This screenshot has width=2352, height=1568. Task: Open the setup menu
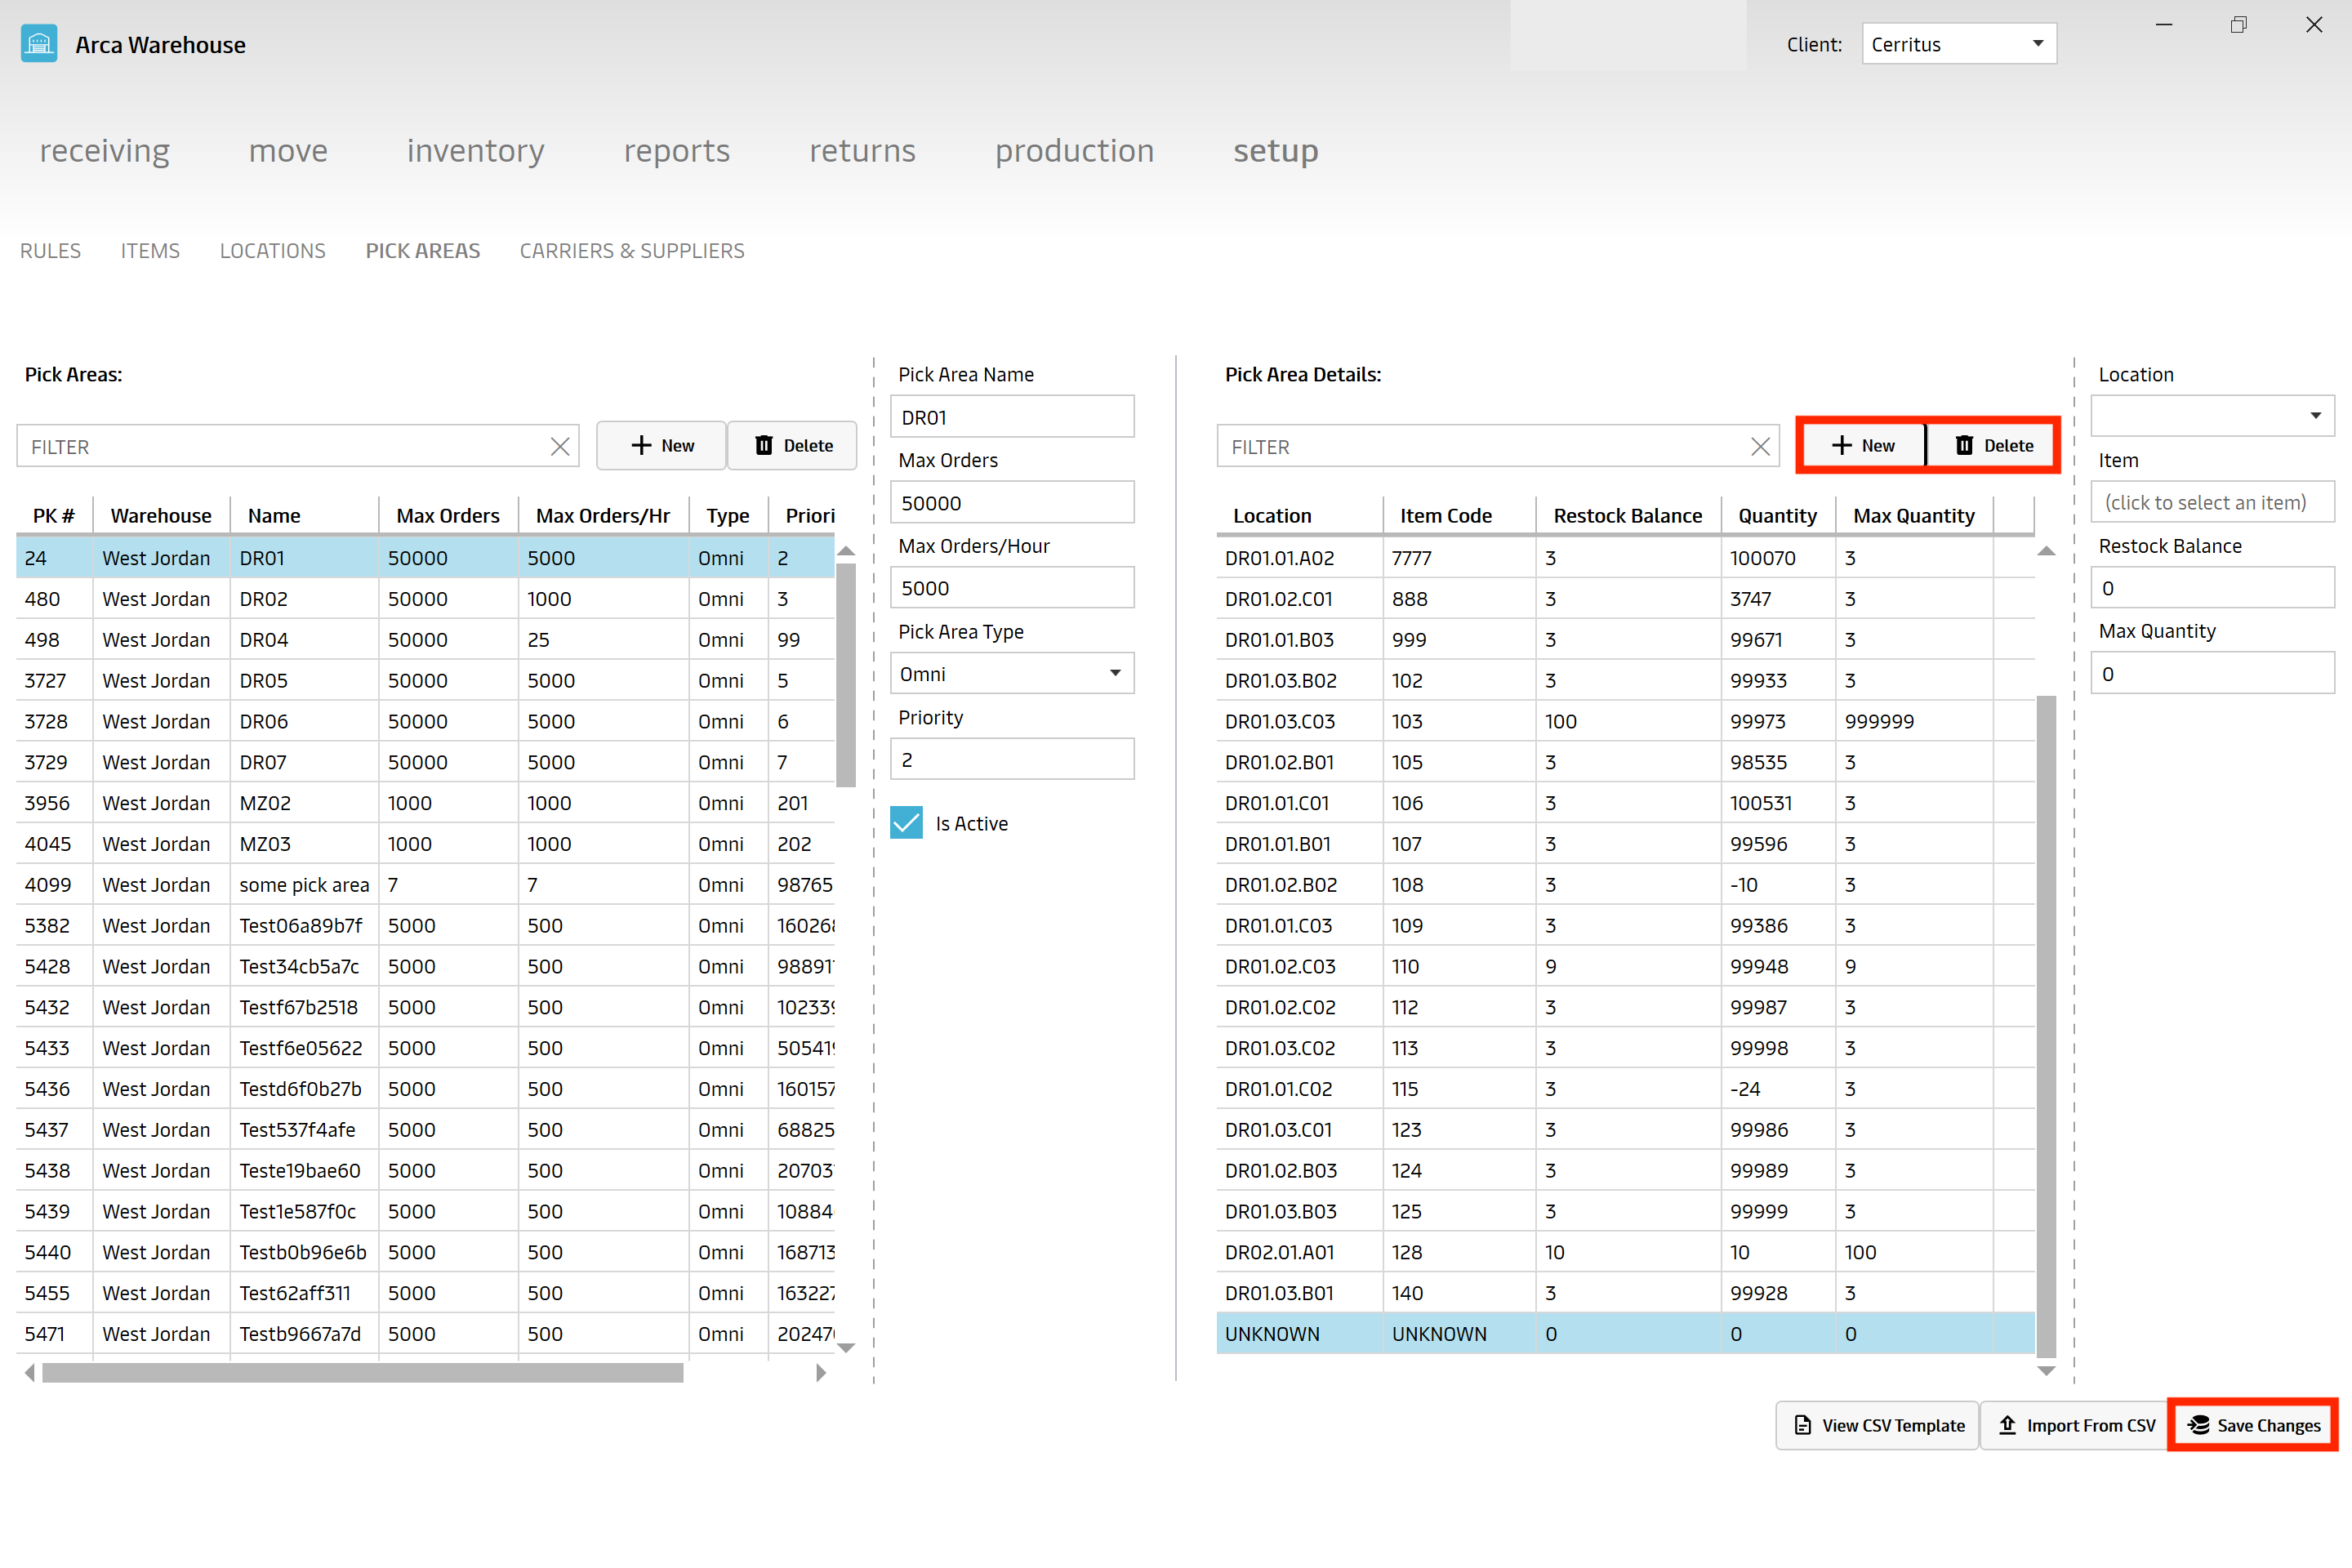coord(1275,151)
